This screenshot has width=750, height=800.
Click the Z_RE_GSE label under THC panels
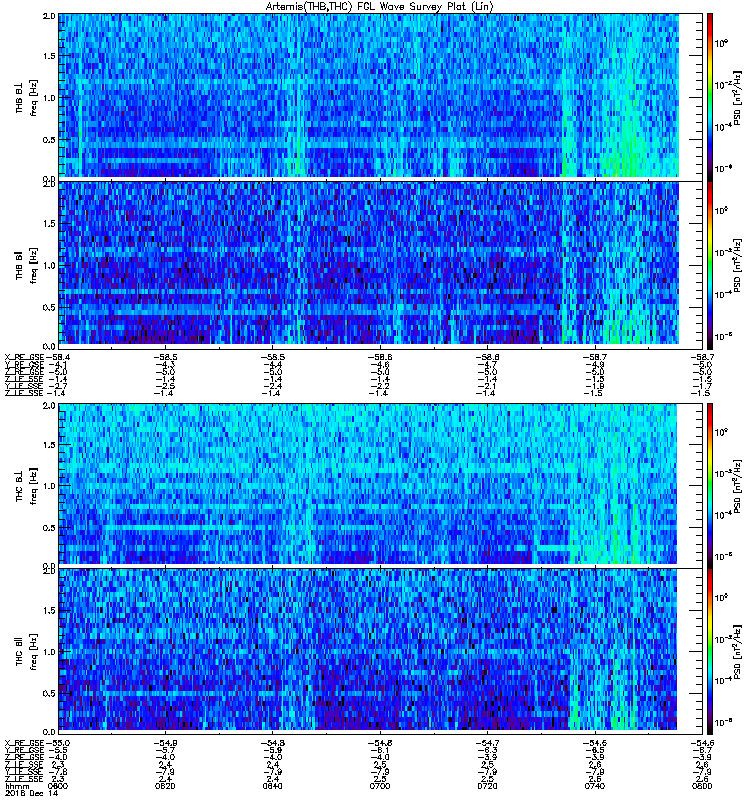[24, 757]
